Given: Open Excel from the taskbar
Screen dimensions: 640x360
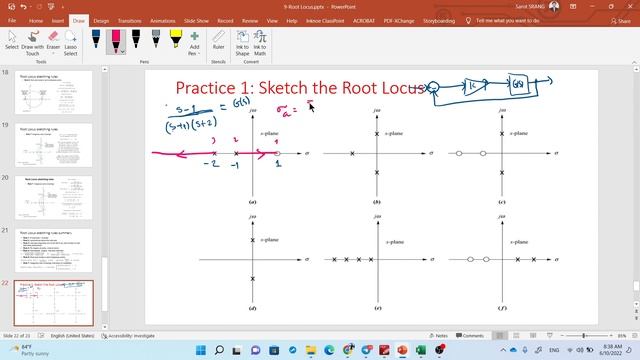Looking at the screenshot, I should [421, 350].
